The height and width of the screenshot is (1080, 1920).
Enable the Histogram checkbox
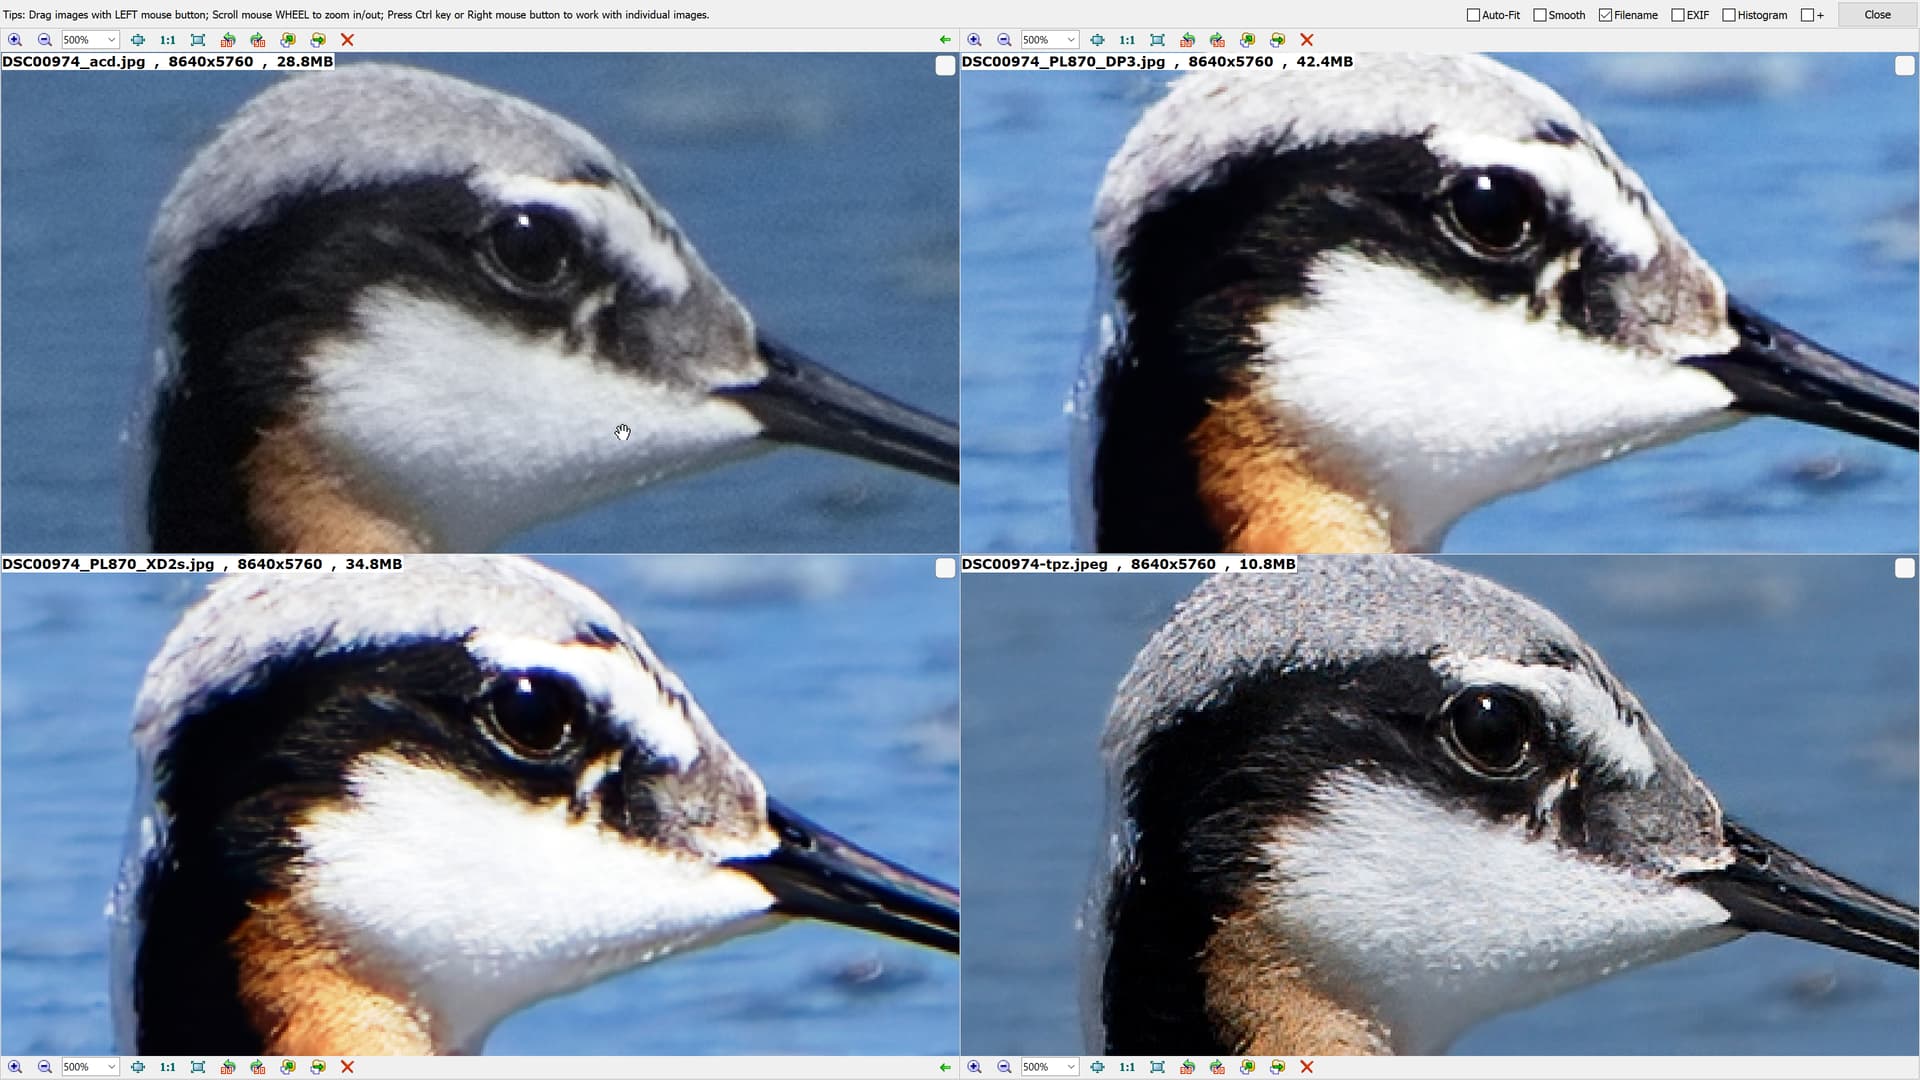1729,15
